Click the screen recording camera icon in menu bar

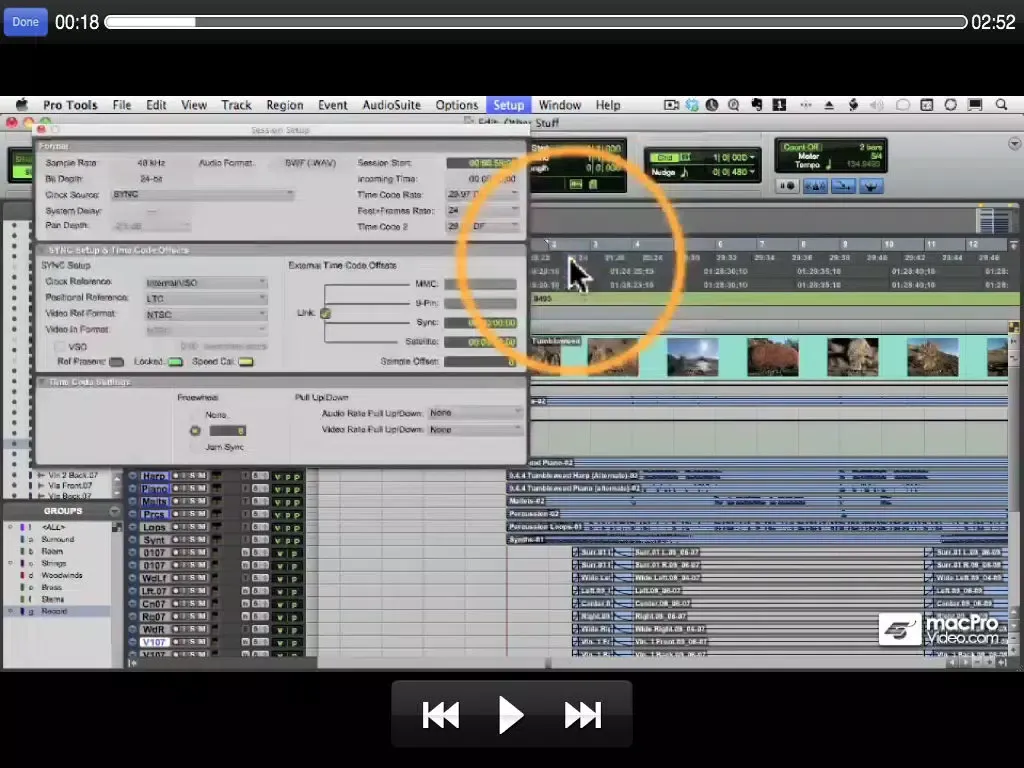pyautogui.click(x=671, y=104)
